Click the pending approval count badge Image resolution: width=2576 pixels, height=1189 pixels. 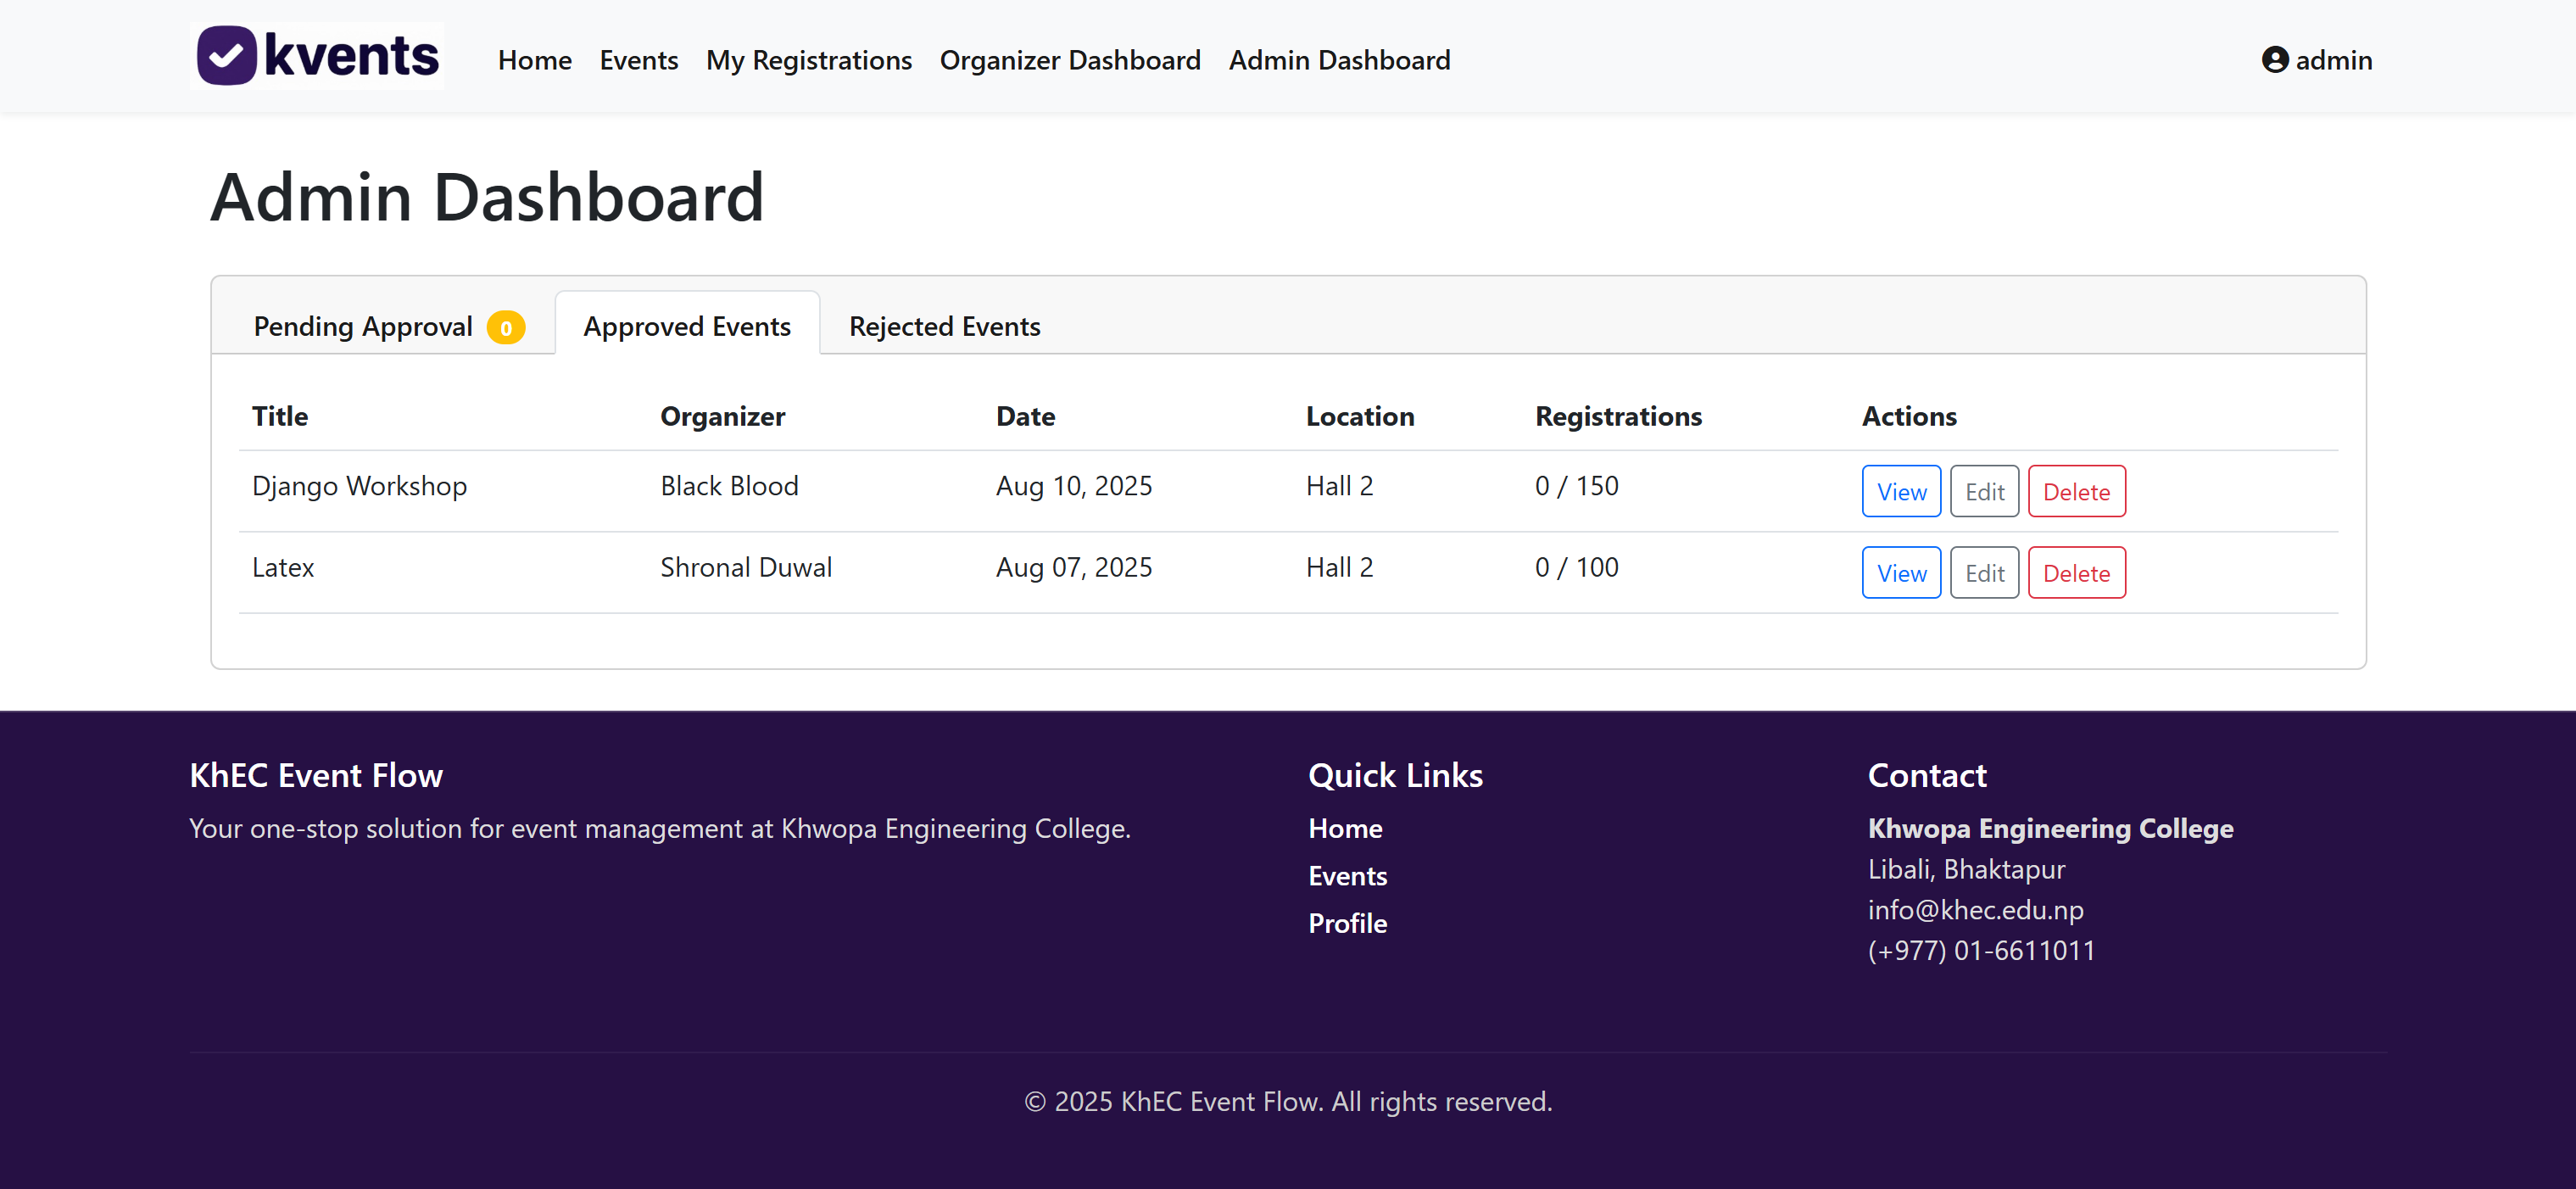click(506, 328)
